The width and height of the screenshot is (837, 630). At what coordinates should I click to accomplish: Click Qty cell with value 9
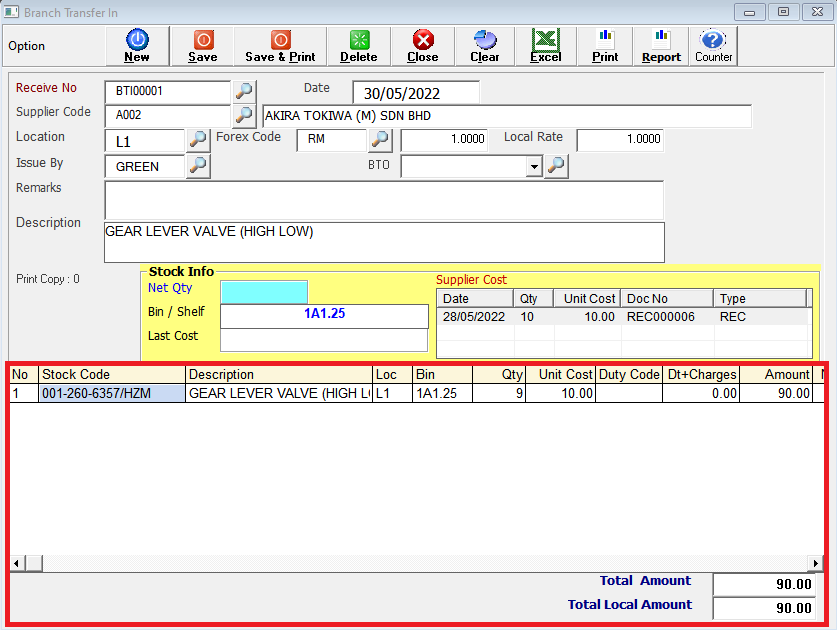499,393
